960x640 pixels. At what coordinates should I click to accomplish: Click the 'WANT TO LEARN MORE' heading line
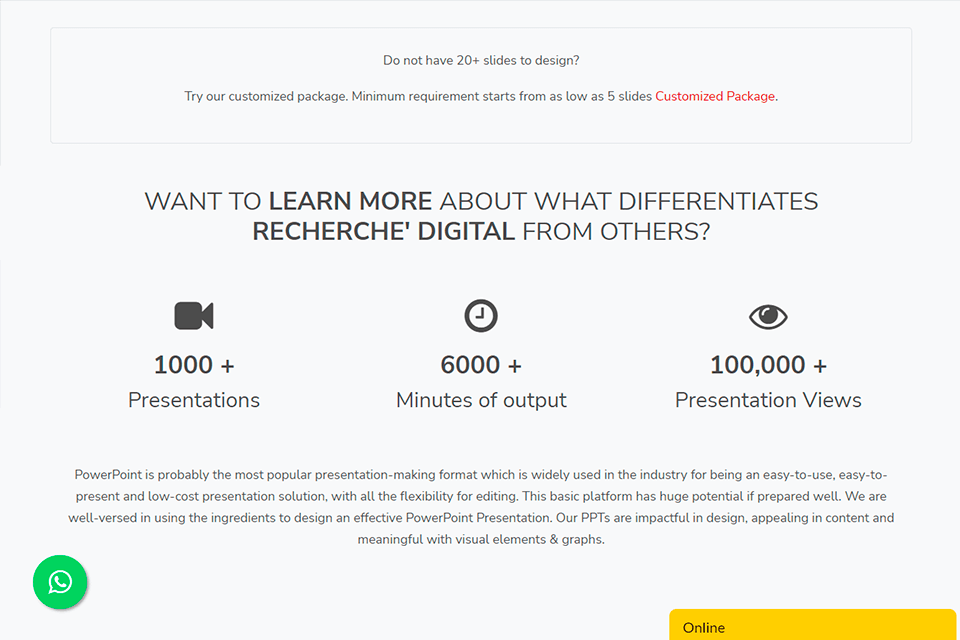[x=481, y=201]
